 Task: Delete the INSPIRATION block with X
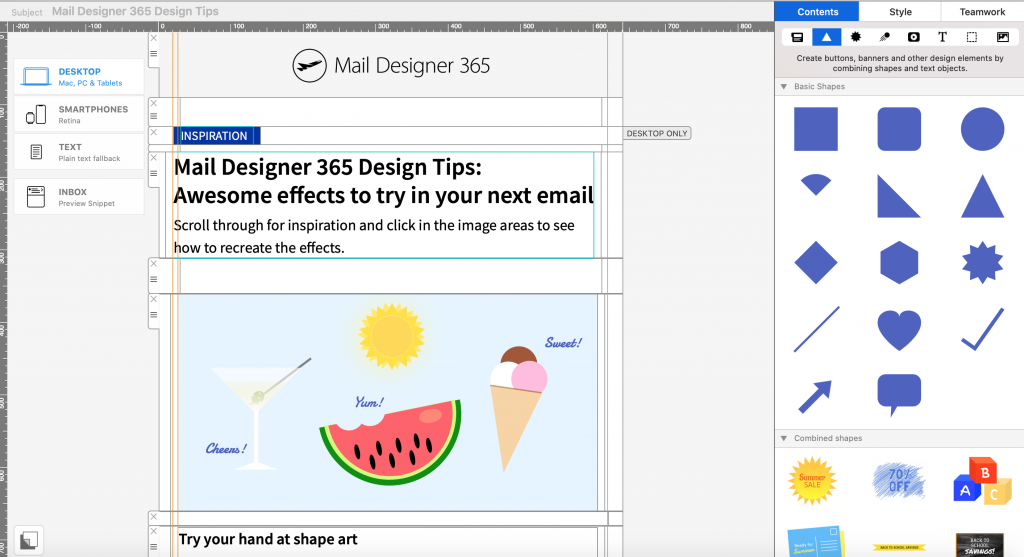pos(153,133)
